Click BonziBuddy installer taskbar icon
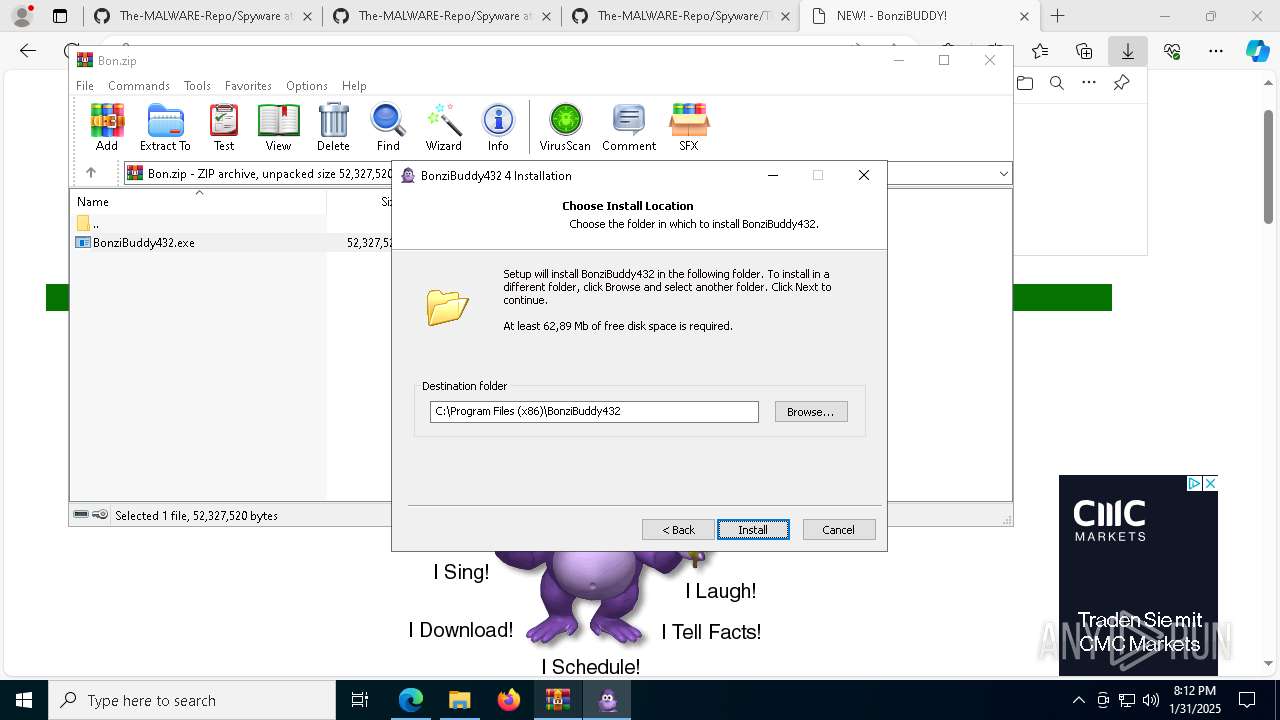 click(607, 700)
